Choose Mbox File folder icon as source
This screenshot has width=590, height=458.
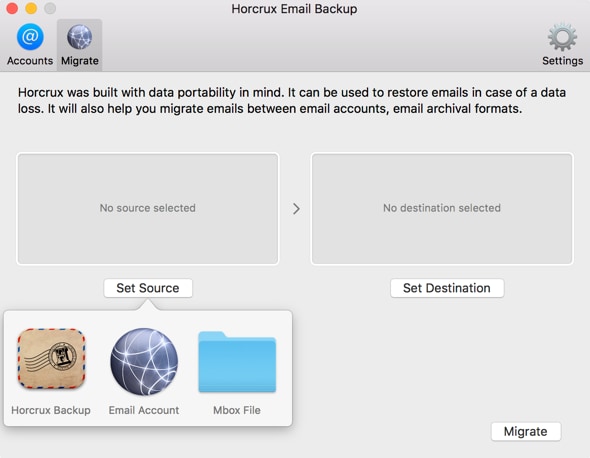pyautogui.click(x=237, y=362)
